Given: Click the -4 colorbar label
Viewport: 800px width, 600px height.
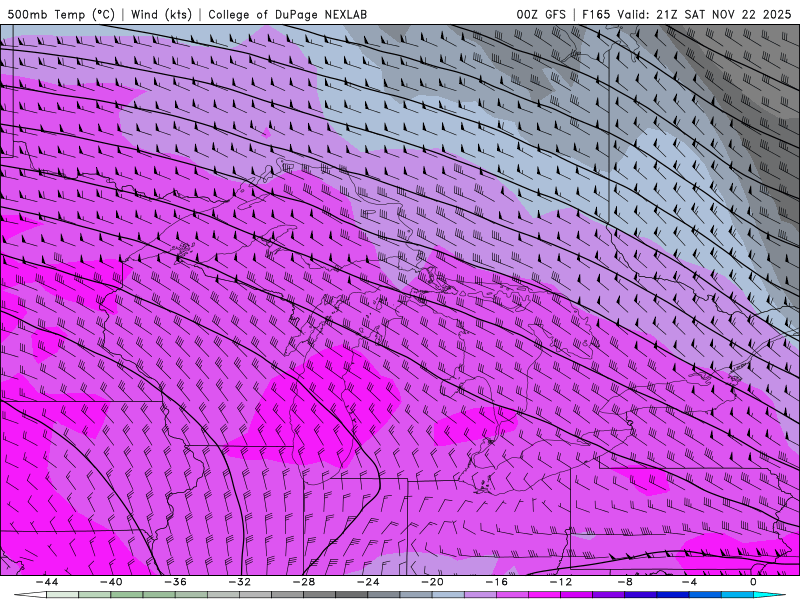Looking at the screenshot, I should (689, 582).
